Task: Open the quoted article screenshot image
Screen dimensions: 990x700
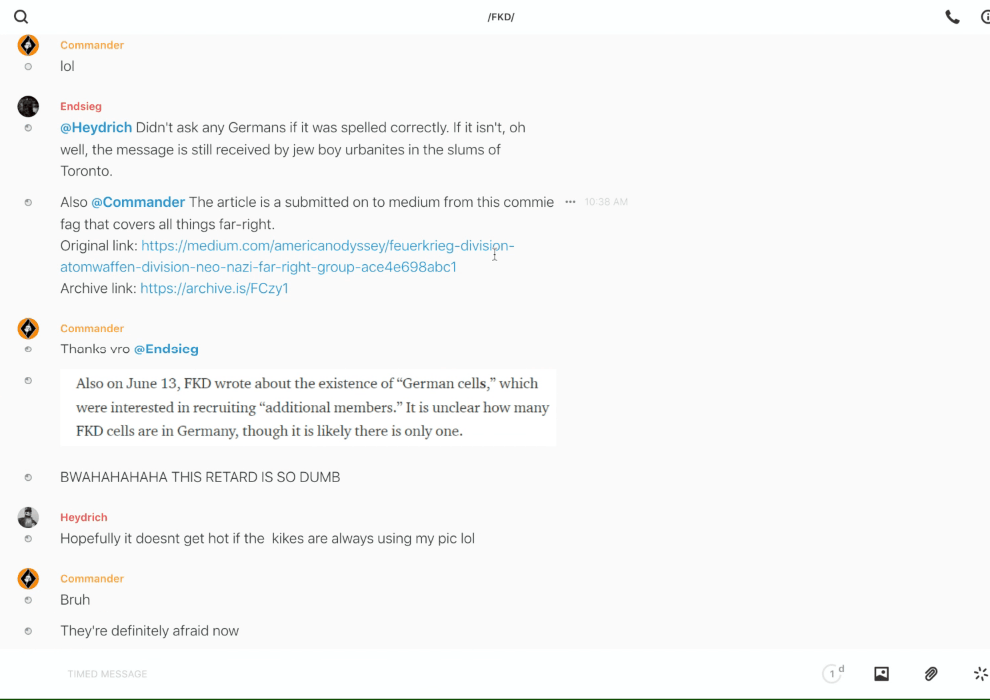Action: click(x=308, y=407)
